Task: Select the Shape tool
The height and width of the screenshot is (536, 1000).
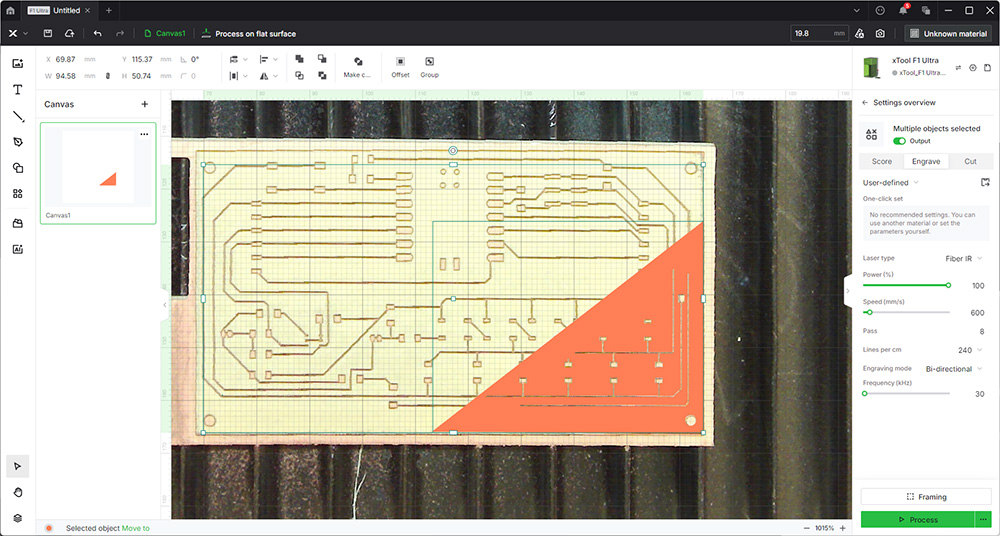Action: pos(18,168)
